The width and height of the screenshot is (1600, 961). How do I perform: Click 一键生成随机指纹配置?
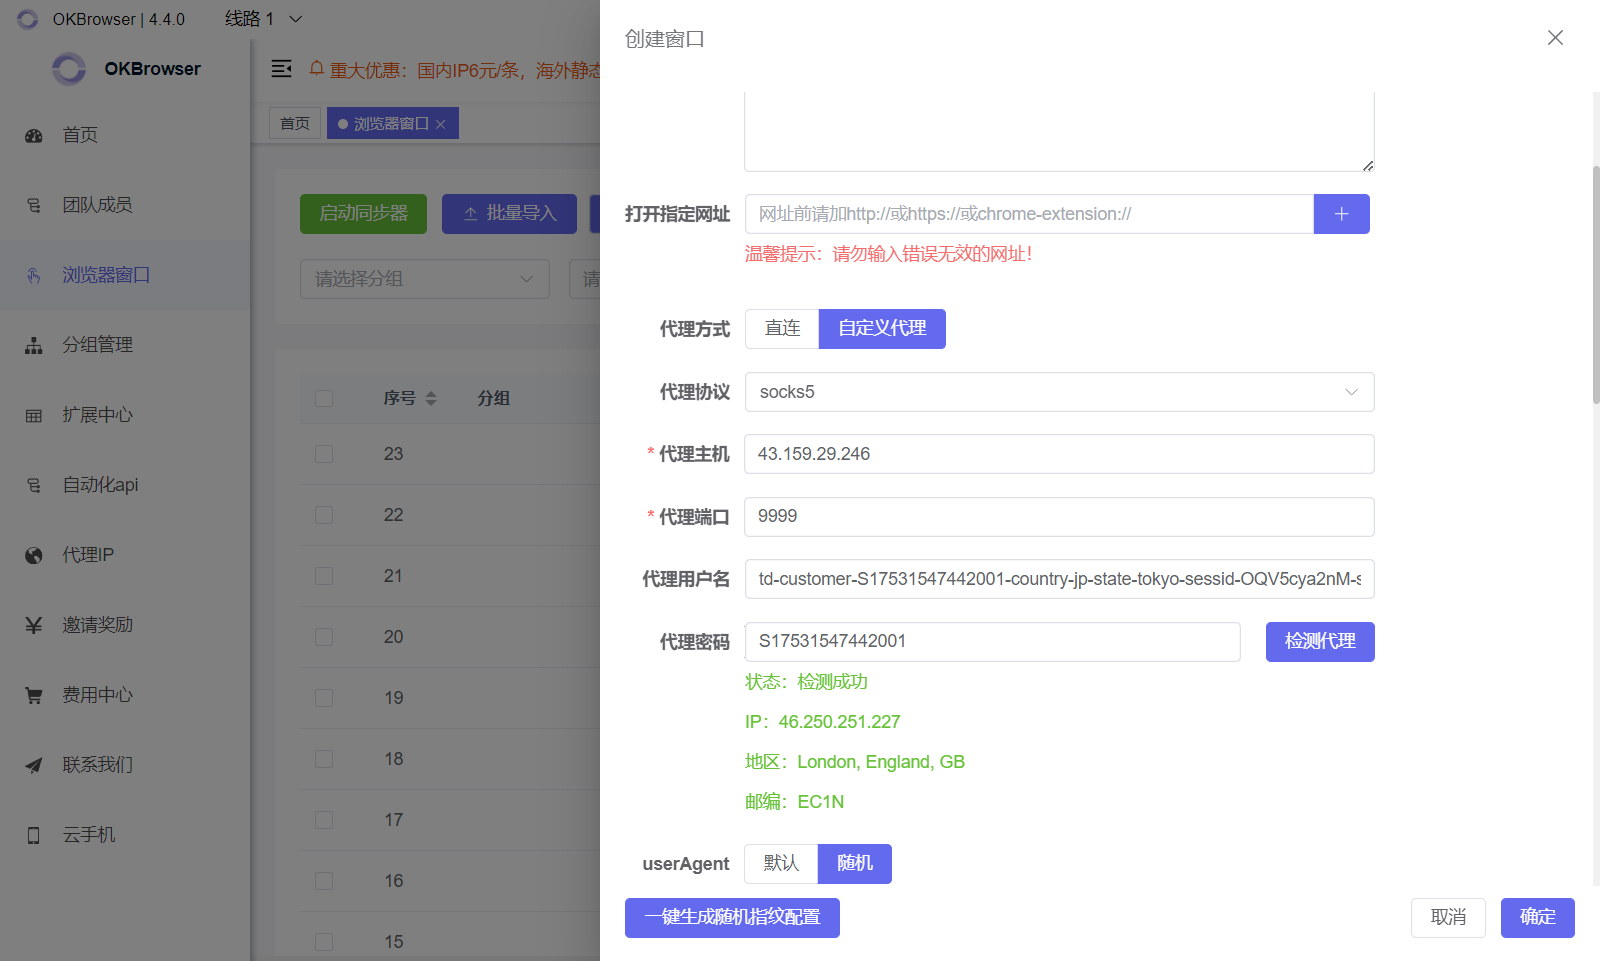click(731, 917)
